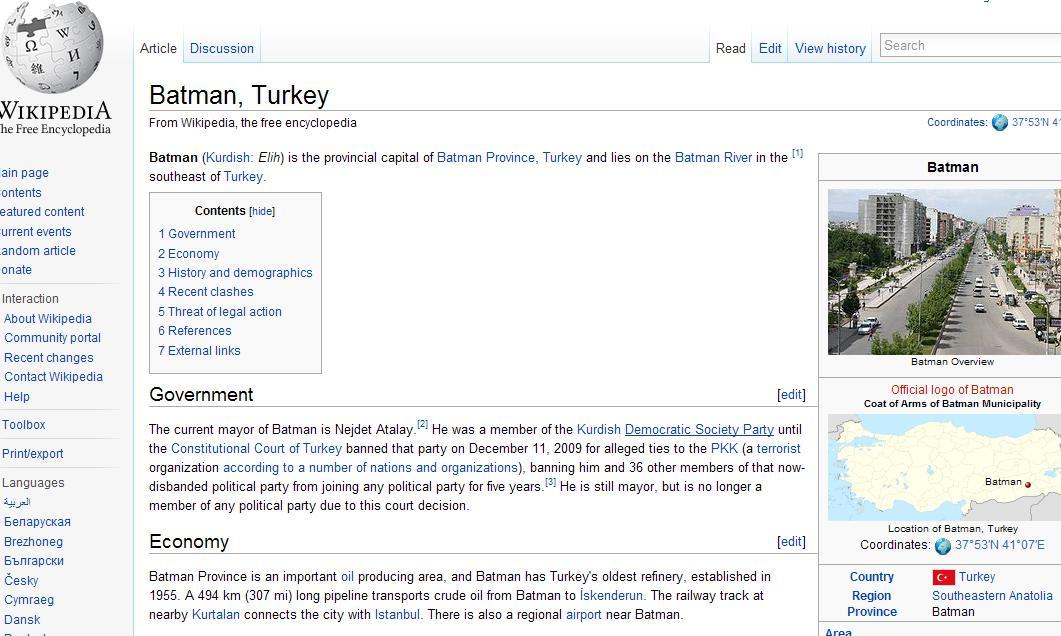Screen dimensions: 1061x636
Task: Open the Kurtalan link
Action: pos(216,615)
